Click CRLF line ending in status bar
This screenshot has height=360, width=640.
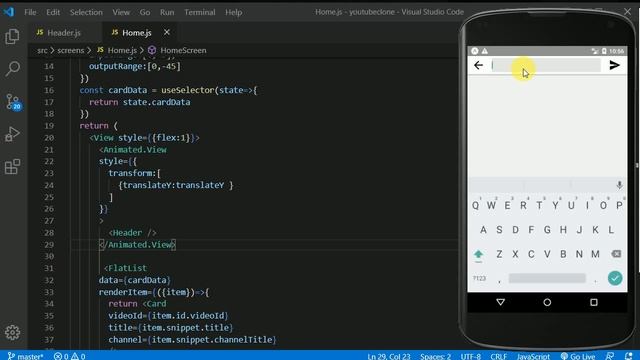point(498,356)
